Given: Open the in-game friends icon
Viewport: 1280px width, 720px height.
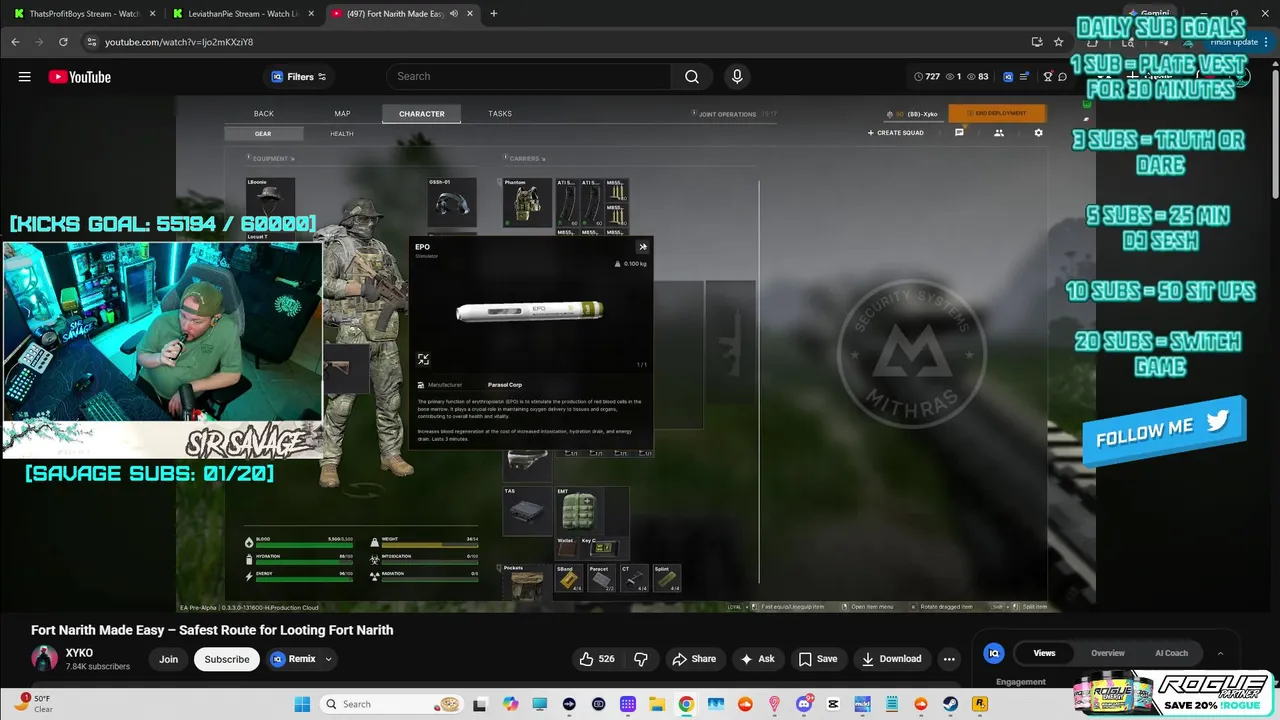Looking at the screenshot, I should (x=998, y=133).
